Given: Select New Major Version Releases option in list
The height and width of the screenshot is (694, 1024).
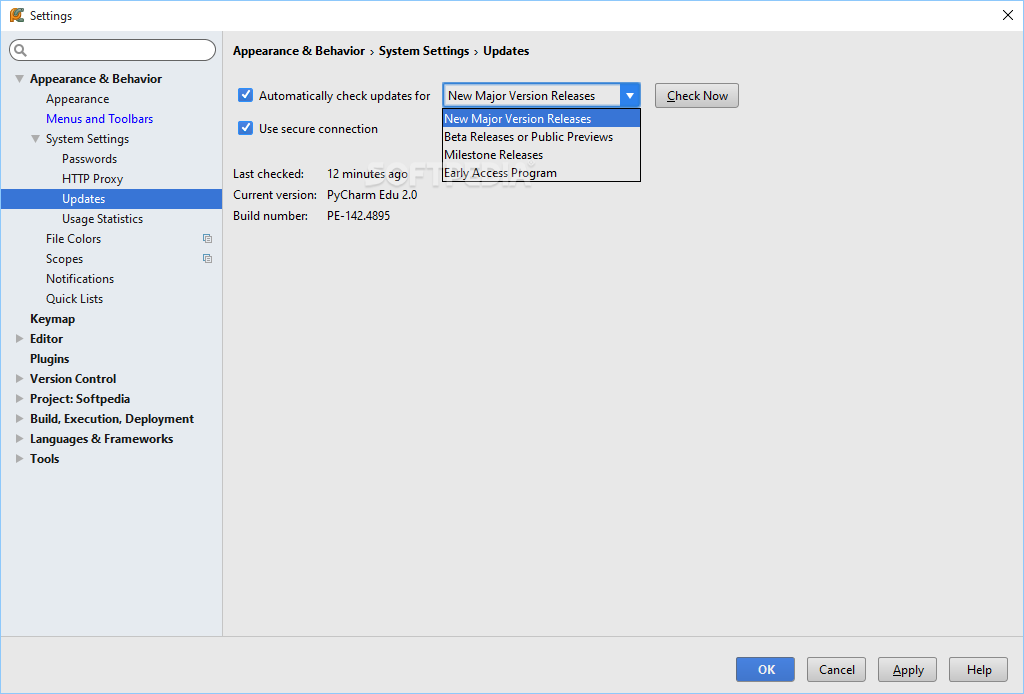Looking at the screenshot, I should tap(541, 119).
